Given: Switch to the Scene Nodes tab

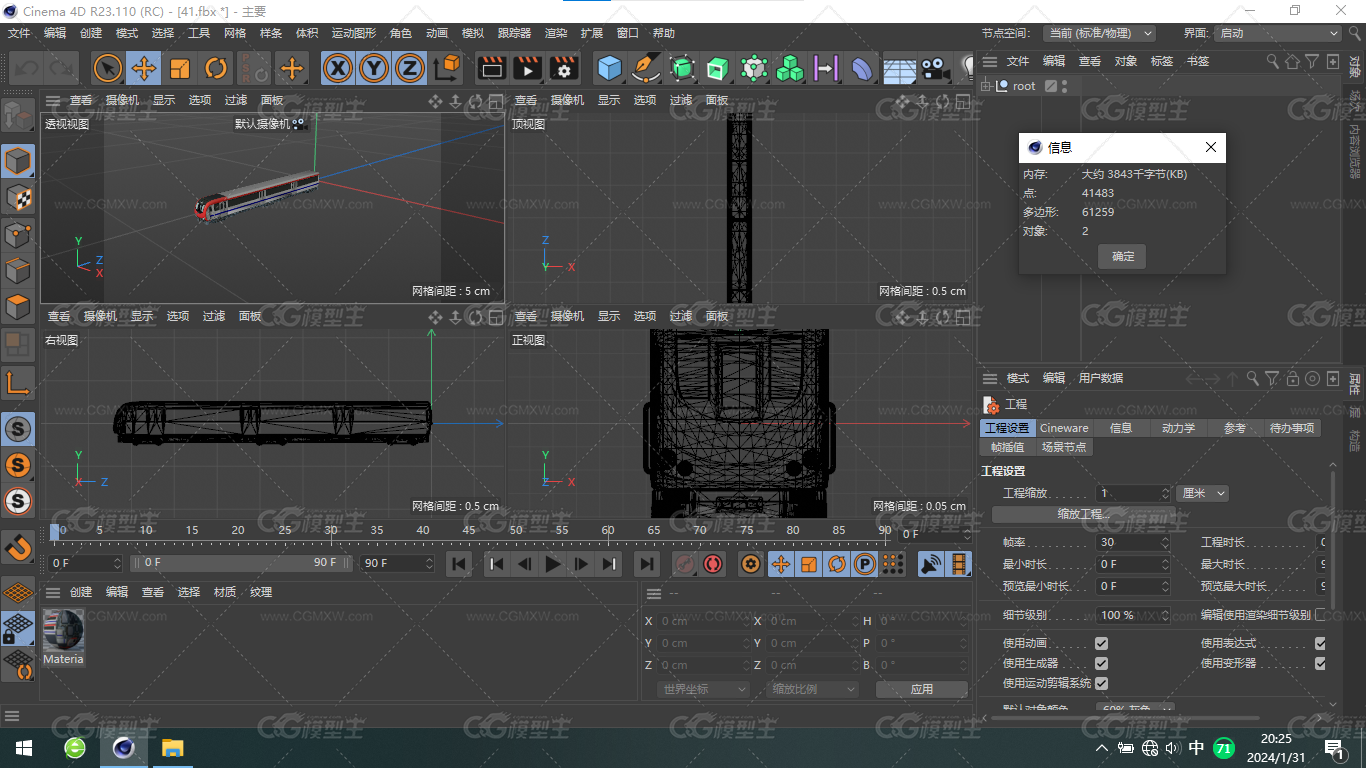Looking at the screenshot, I should [x=1064, y=447].
